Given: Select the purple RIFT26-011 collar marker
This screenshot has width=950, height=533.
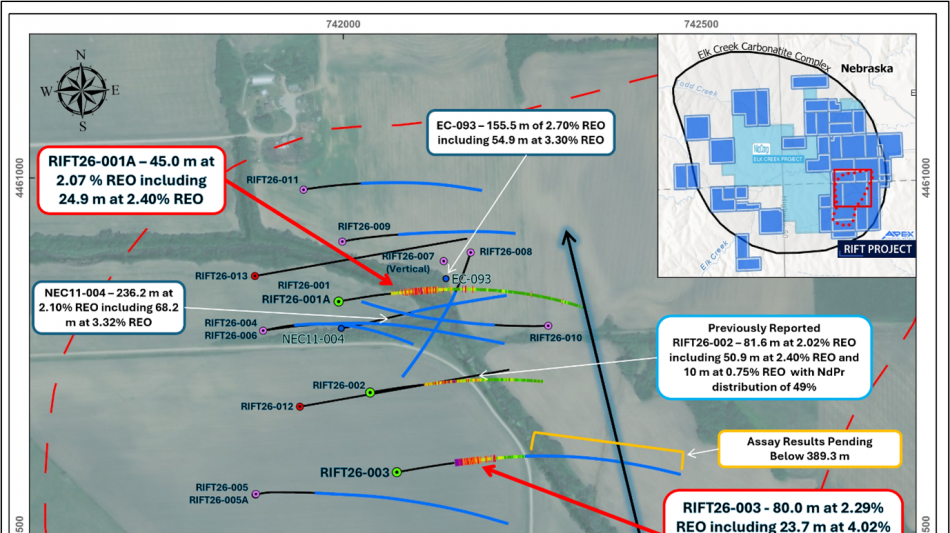Looking at the screenshot, I should point(304,189).
